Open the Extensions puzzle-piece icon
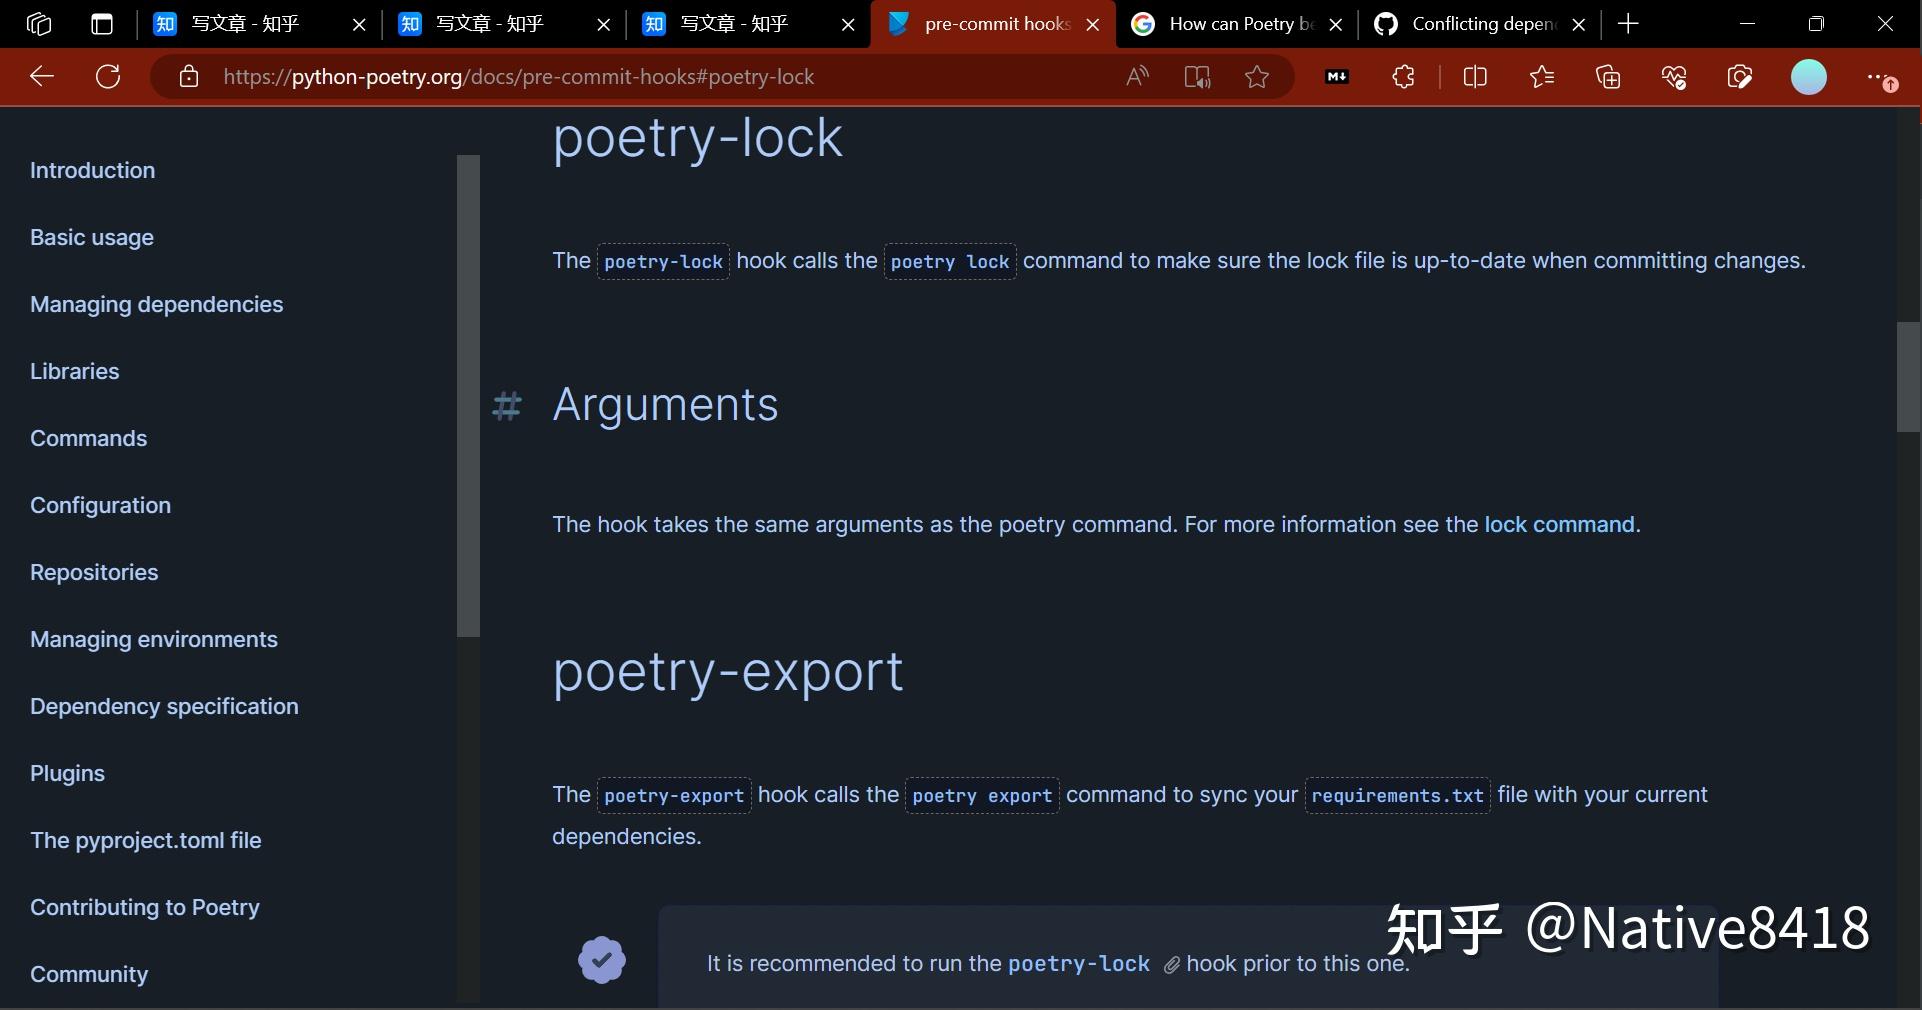 tap(1402, 76)
